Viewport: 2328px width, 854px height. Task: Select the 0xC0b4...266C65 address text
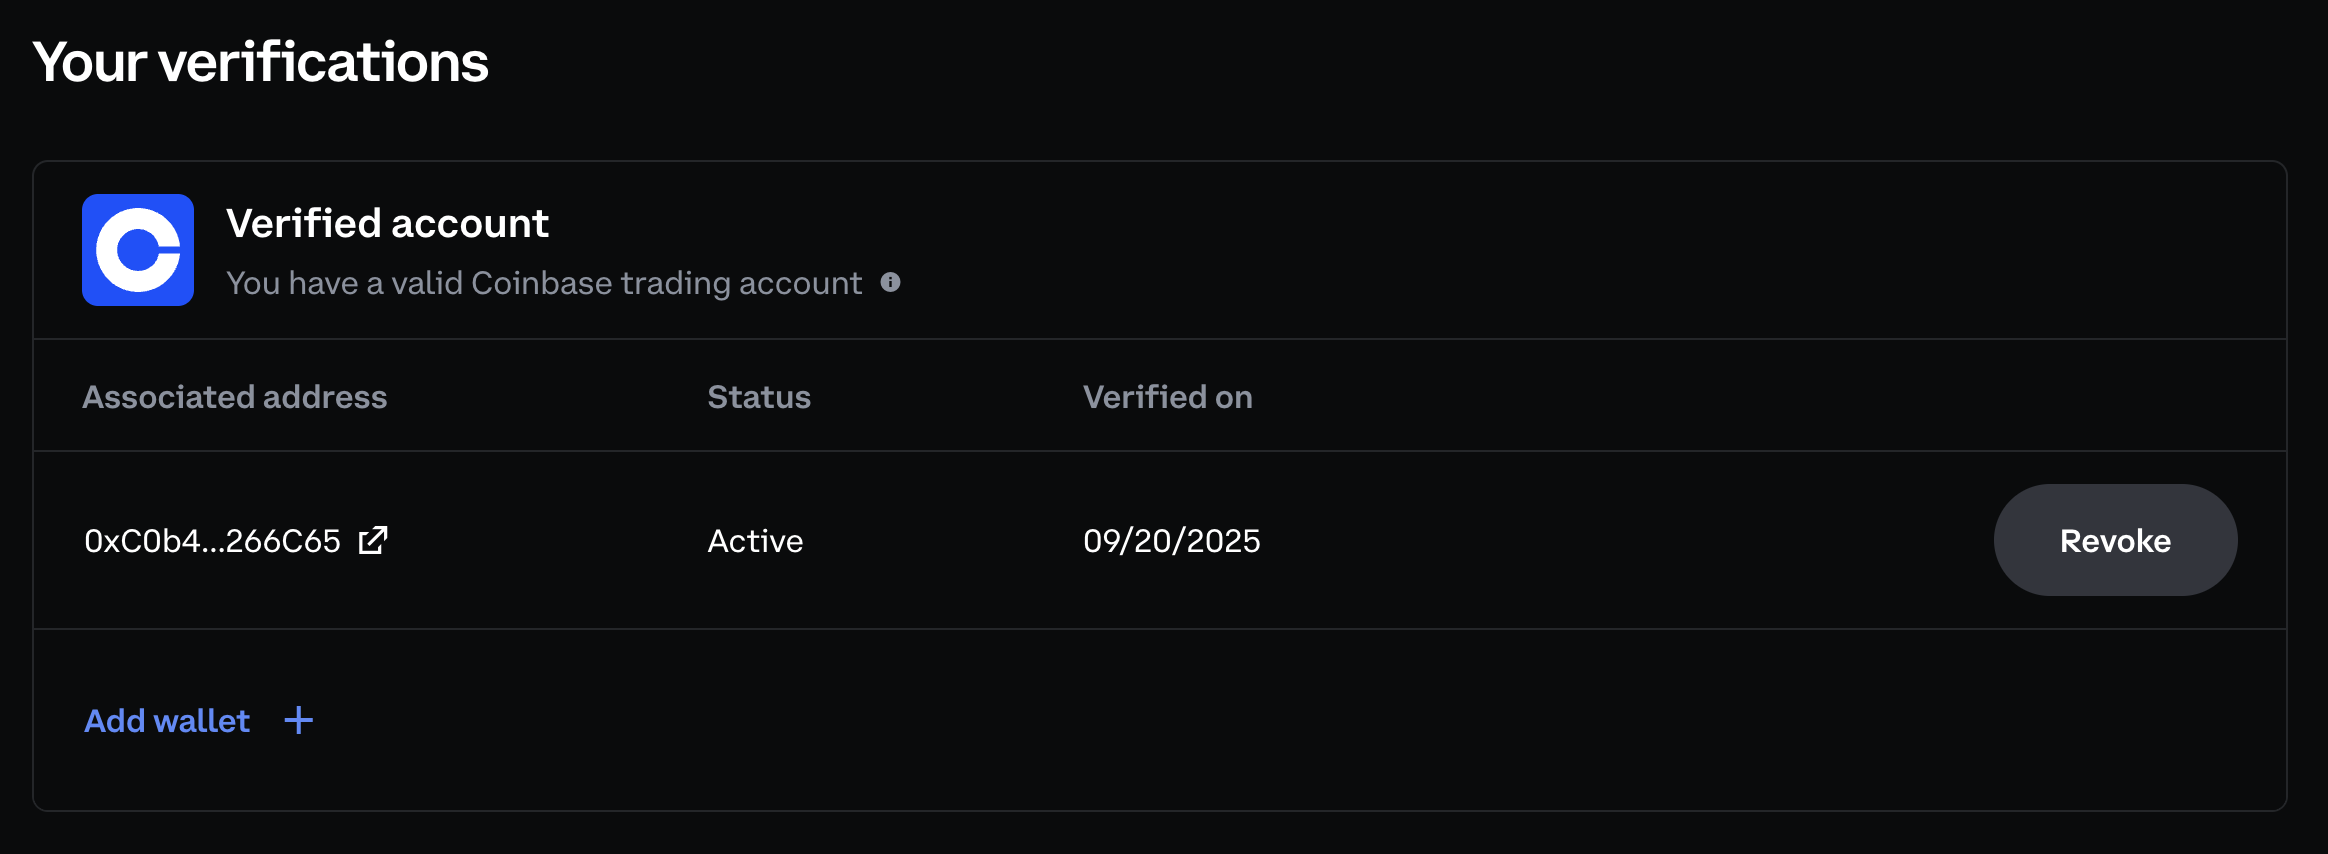pyautogui.click(x=212, y=541)
